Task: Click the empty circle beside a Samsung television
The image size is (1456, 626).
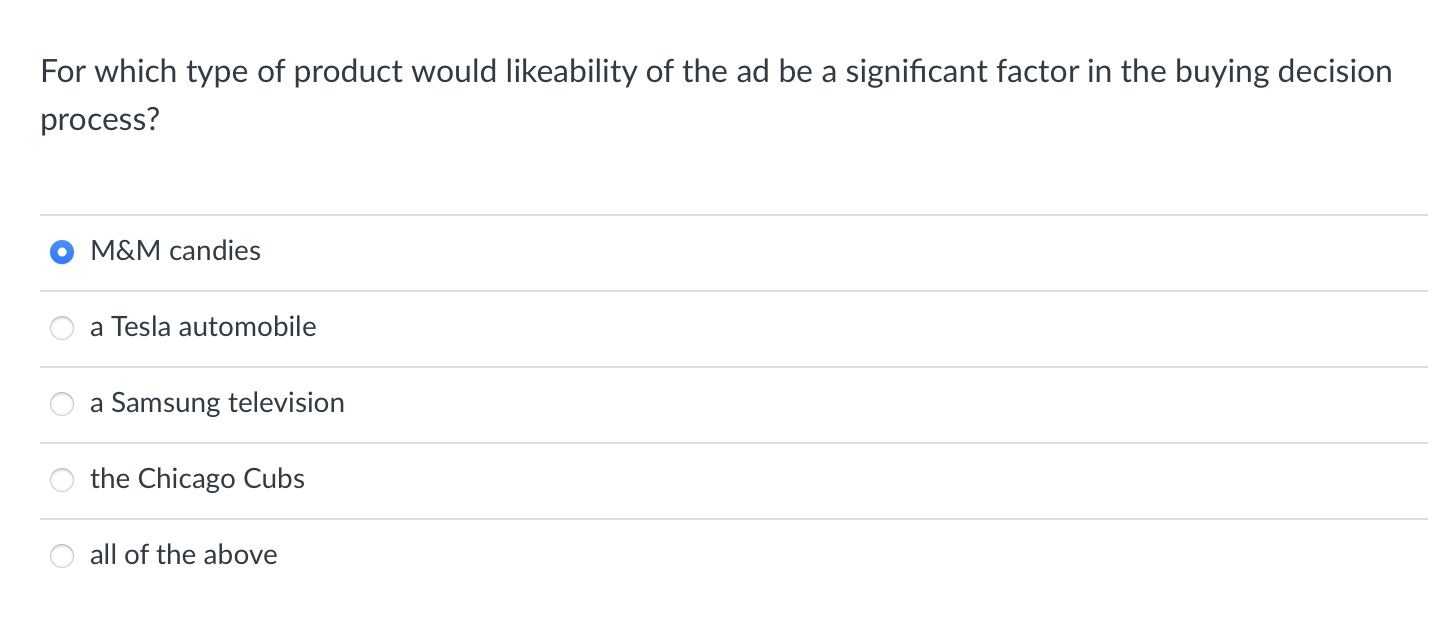Action: point(62,403)
